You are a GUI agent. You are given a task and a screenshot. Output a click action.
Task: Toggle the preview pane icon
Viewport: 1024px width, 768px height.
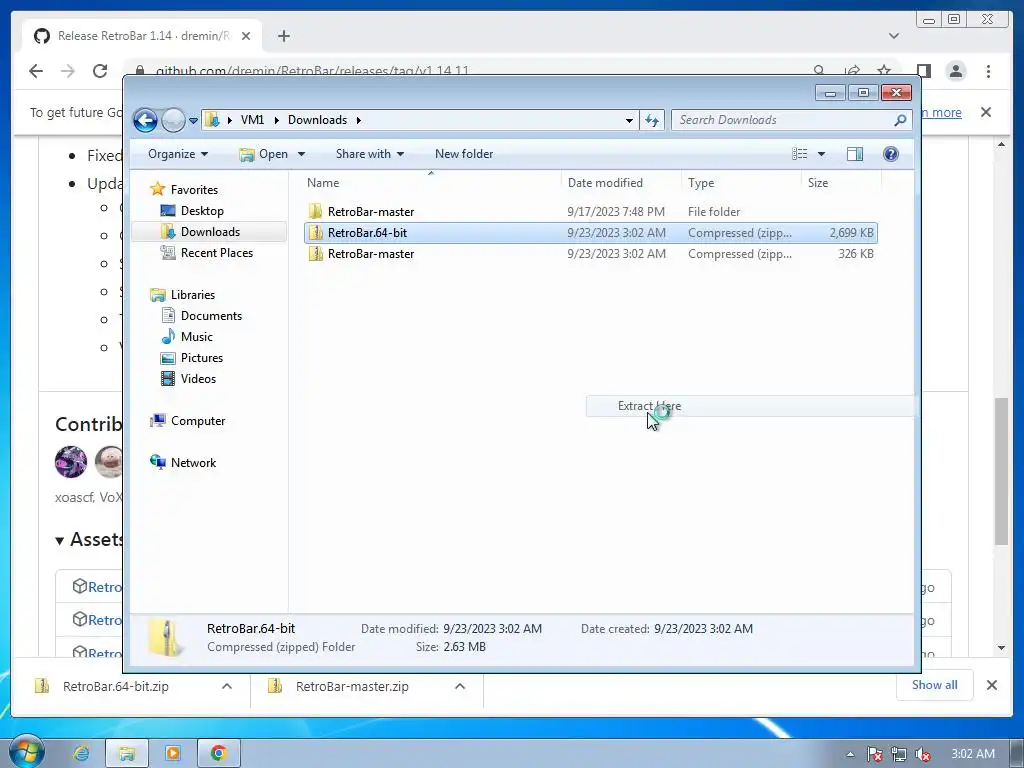[x=855, y=154]
